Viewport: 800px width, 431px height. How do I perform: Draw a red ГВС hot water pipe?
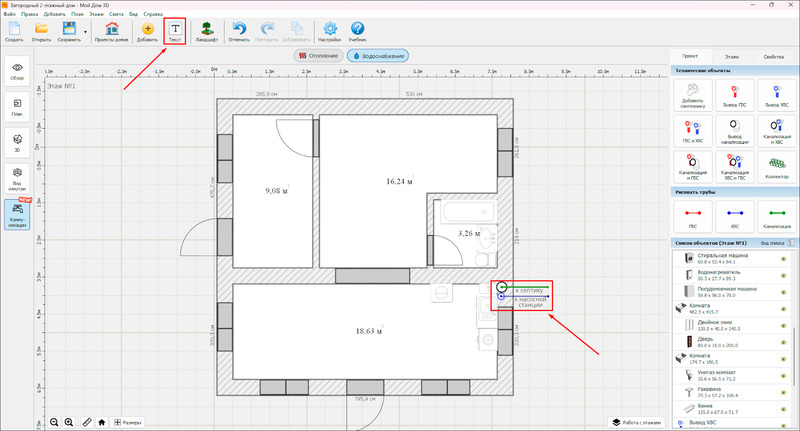pos(692,213)
